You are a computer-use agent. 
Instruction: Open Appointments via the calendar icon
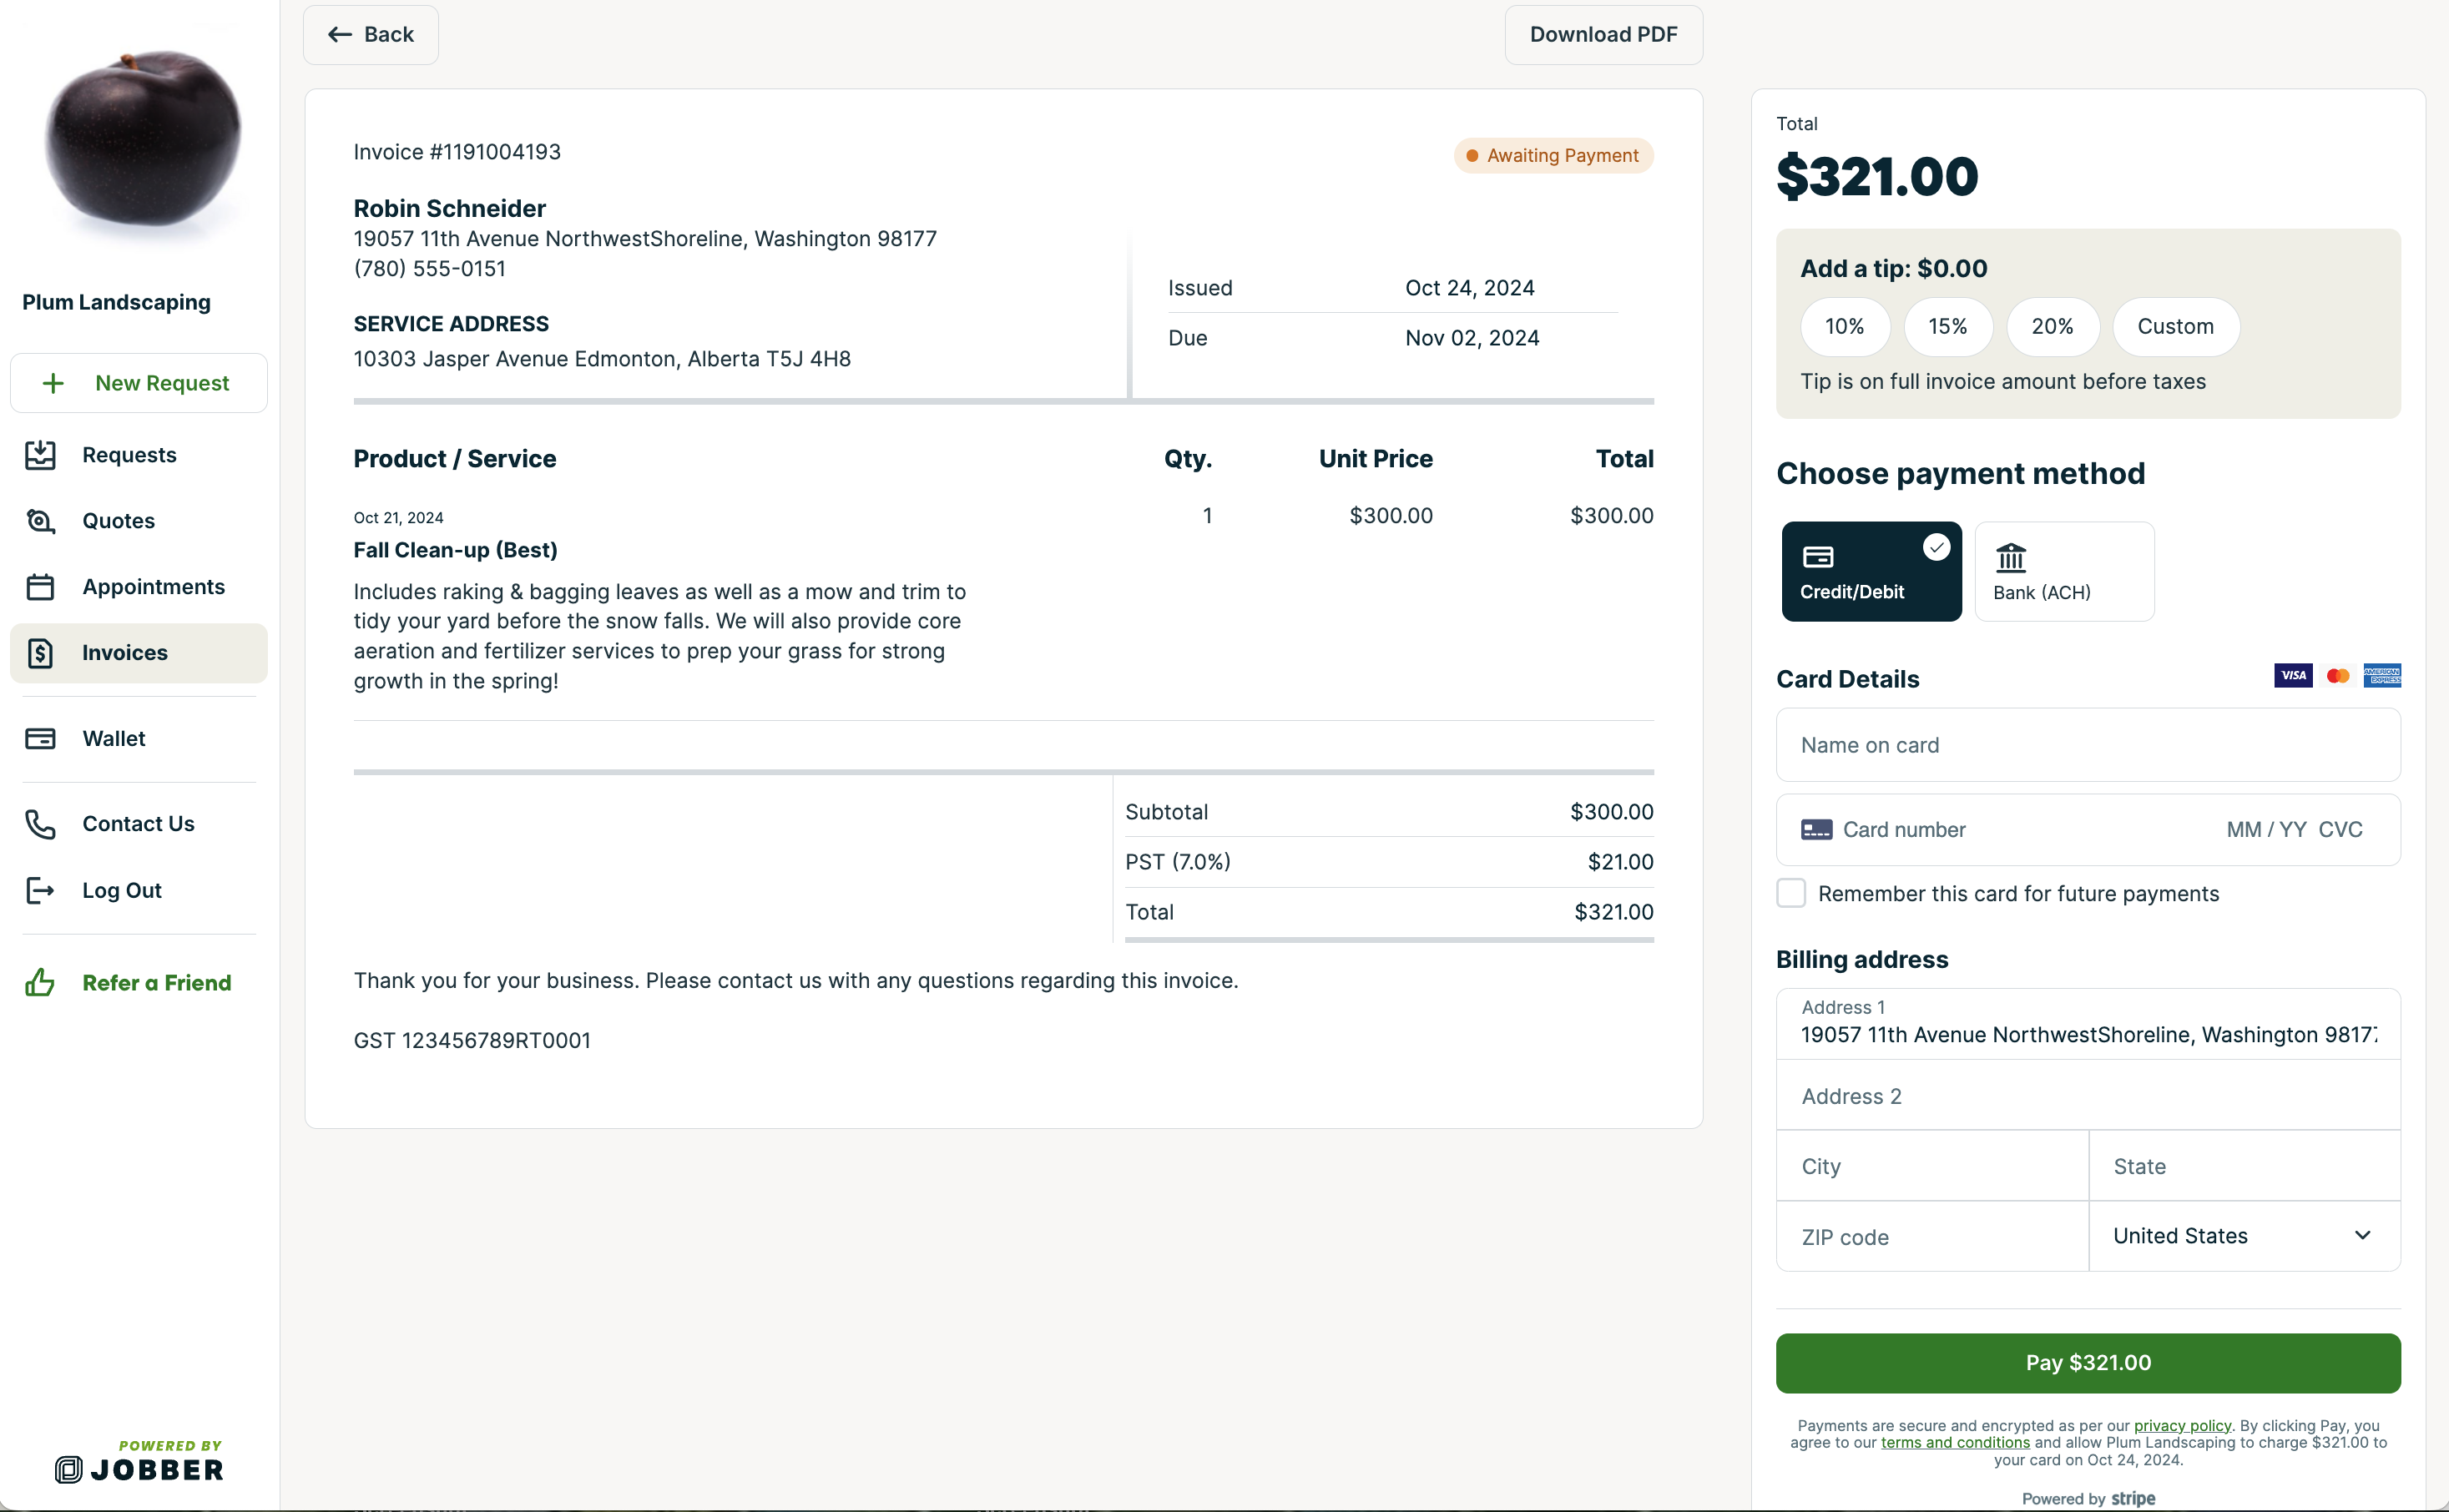[40, 587]
